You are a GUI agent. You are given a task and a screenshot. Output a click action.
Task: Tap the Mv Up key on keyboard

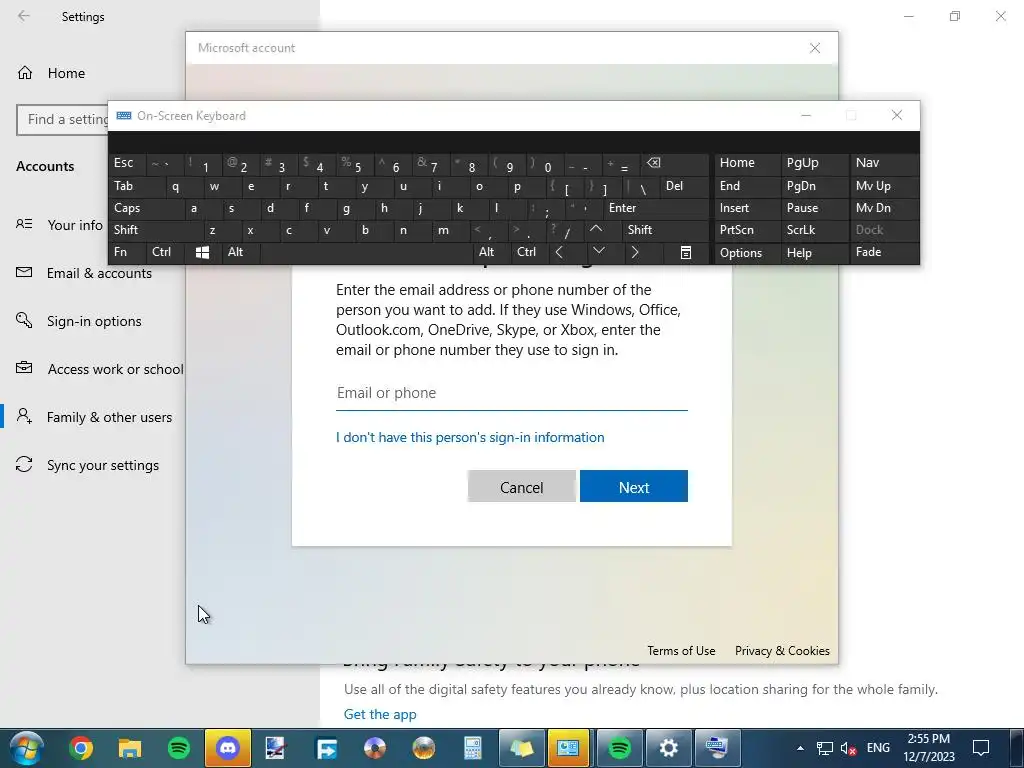pos(884,186)
